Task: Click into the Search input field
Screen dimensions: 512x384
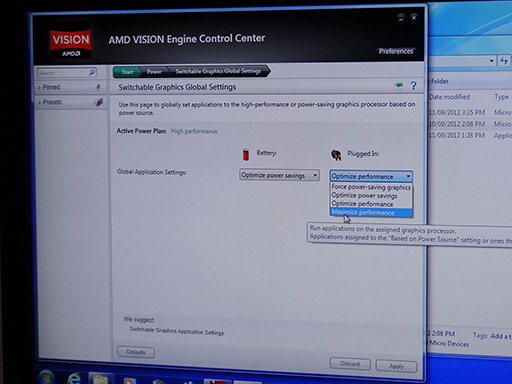Action: click(x=63, y=72)
